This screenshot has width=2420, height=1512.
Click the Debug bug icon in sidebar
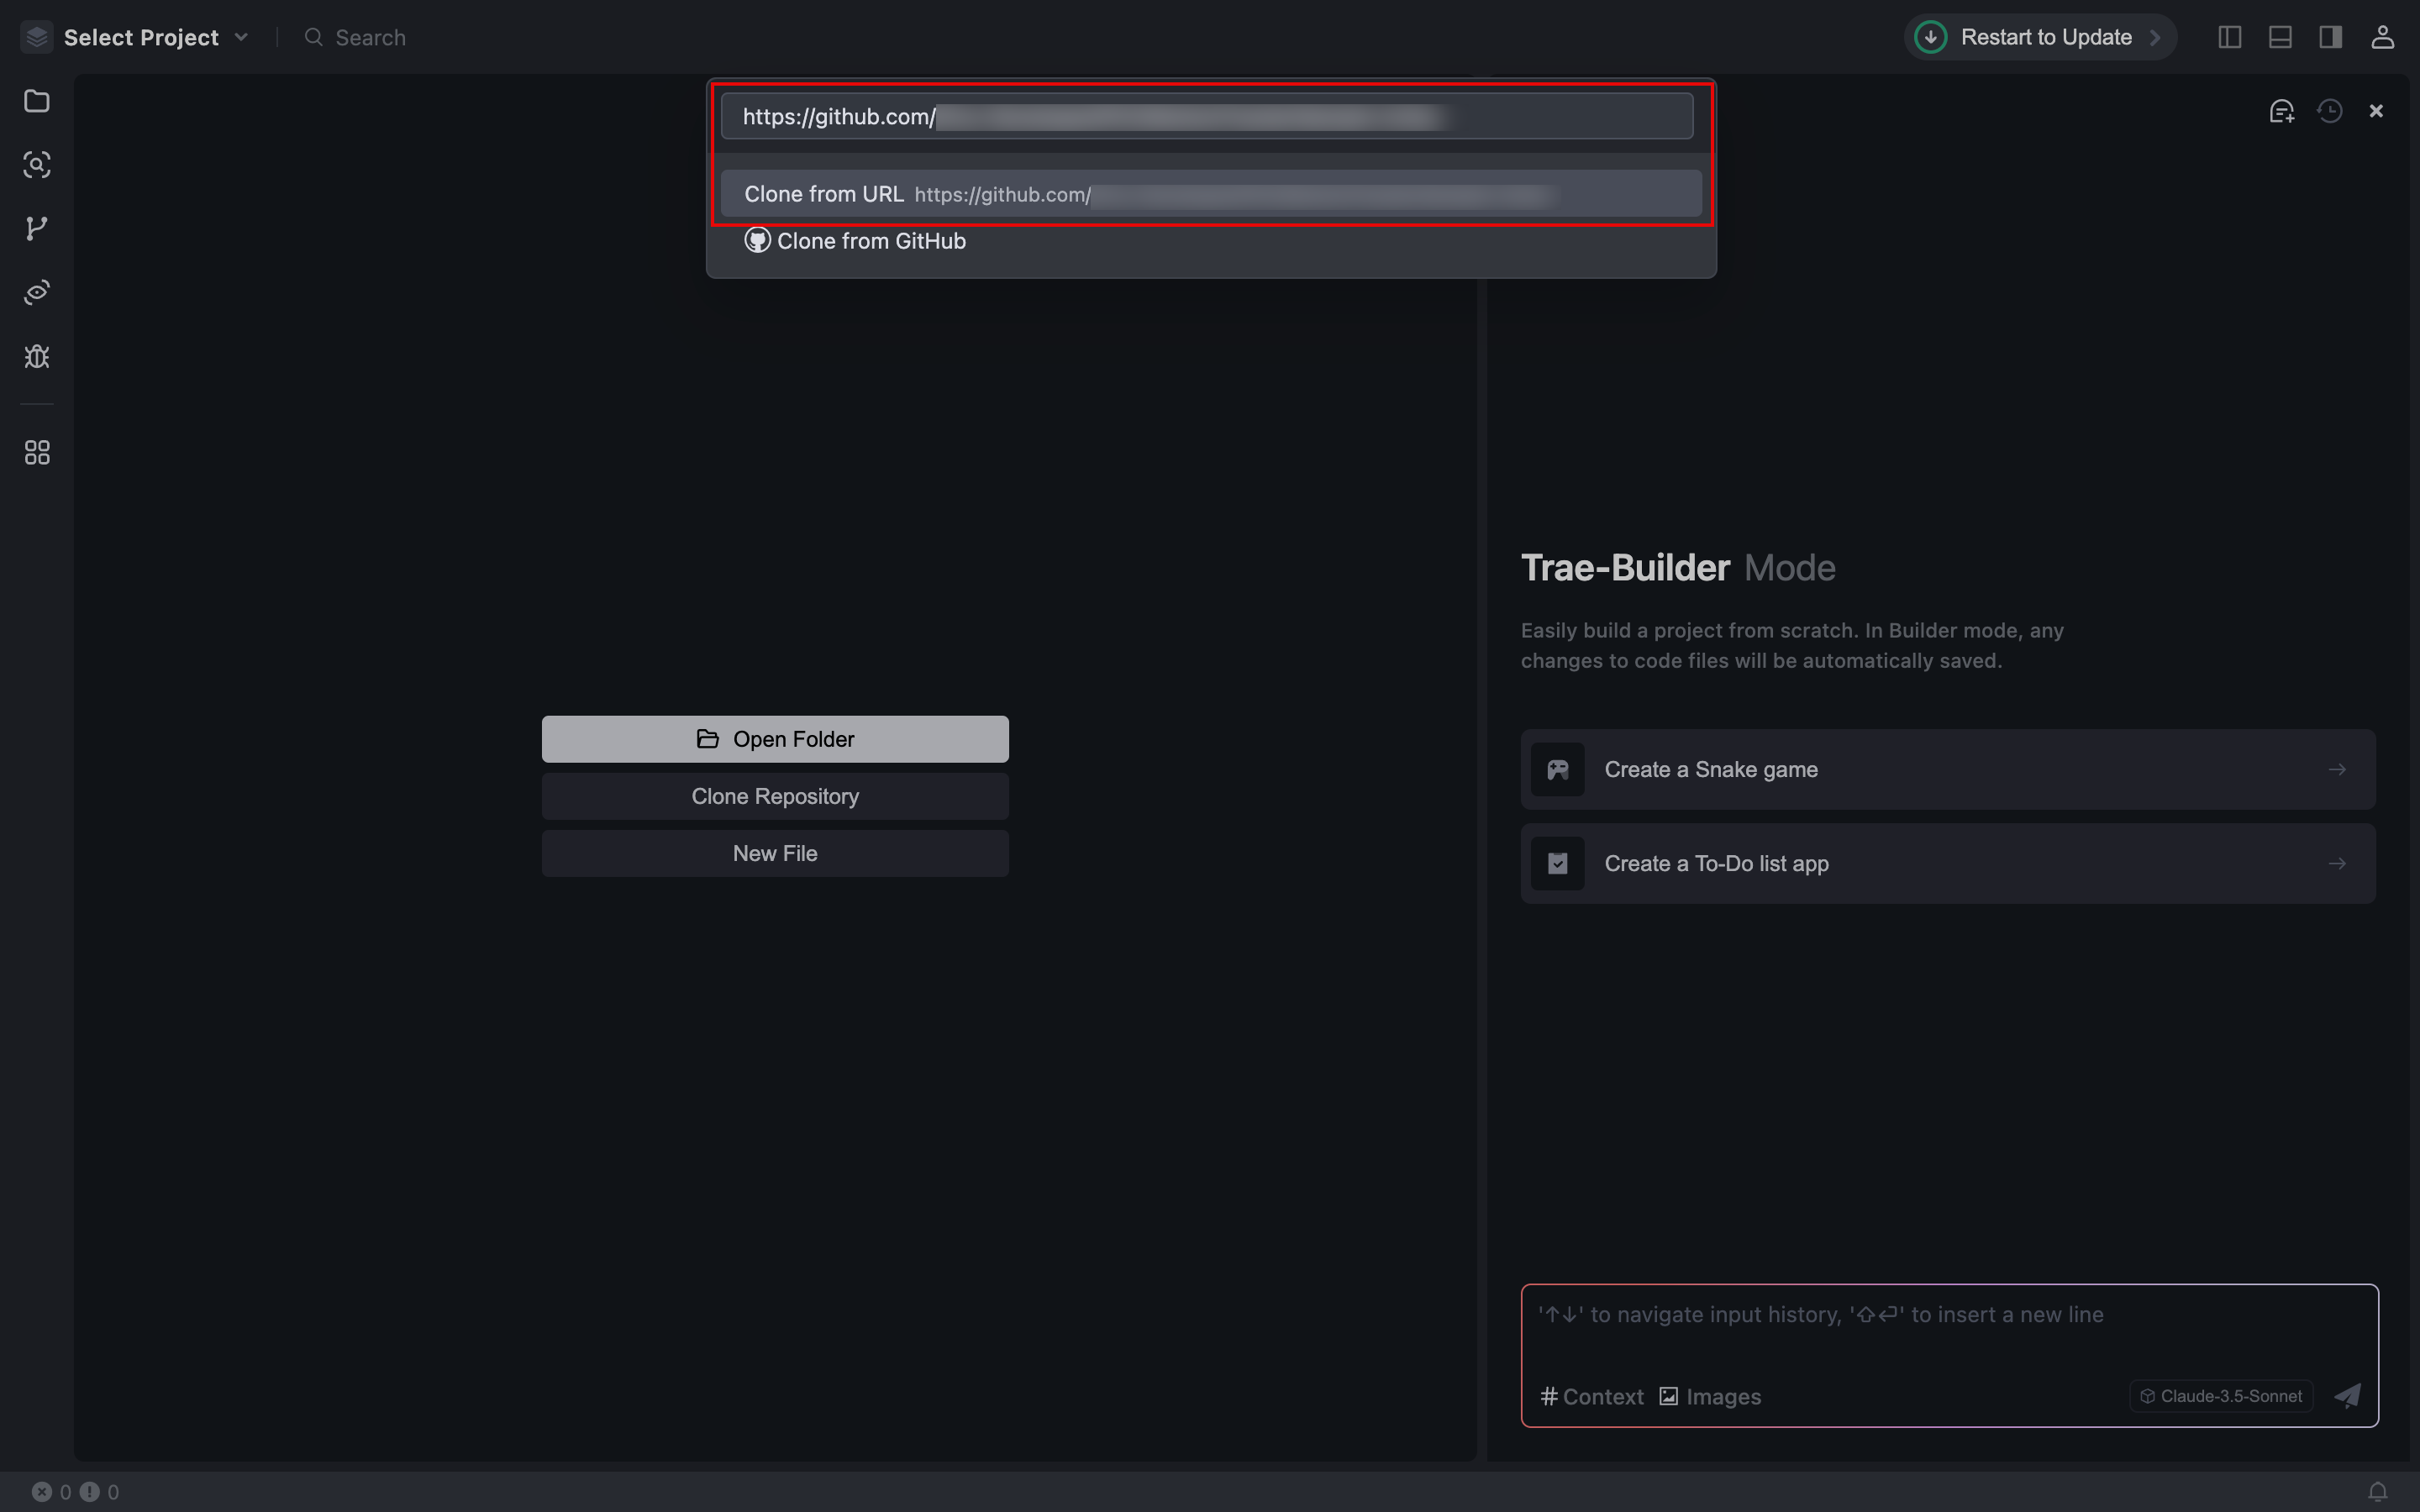pyautogui.click(x=37, y=357)
